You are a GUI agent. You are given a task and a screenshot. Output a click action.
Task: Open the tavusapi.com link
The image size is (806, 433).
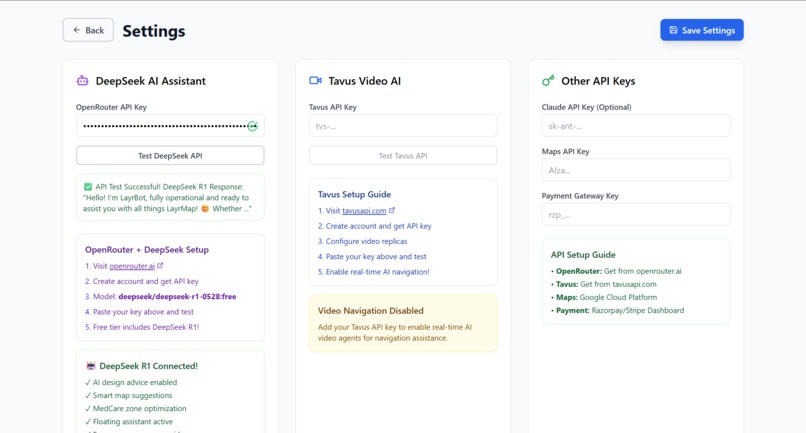click(x=364, y=211)
